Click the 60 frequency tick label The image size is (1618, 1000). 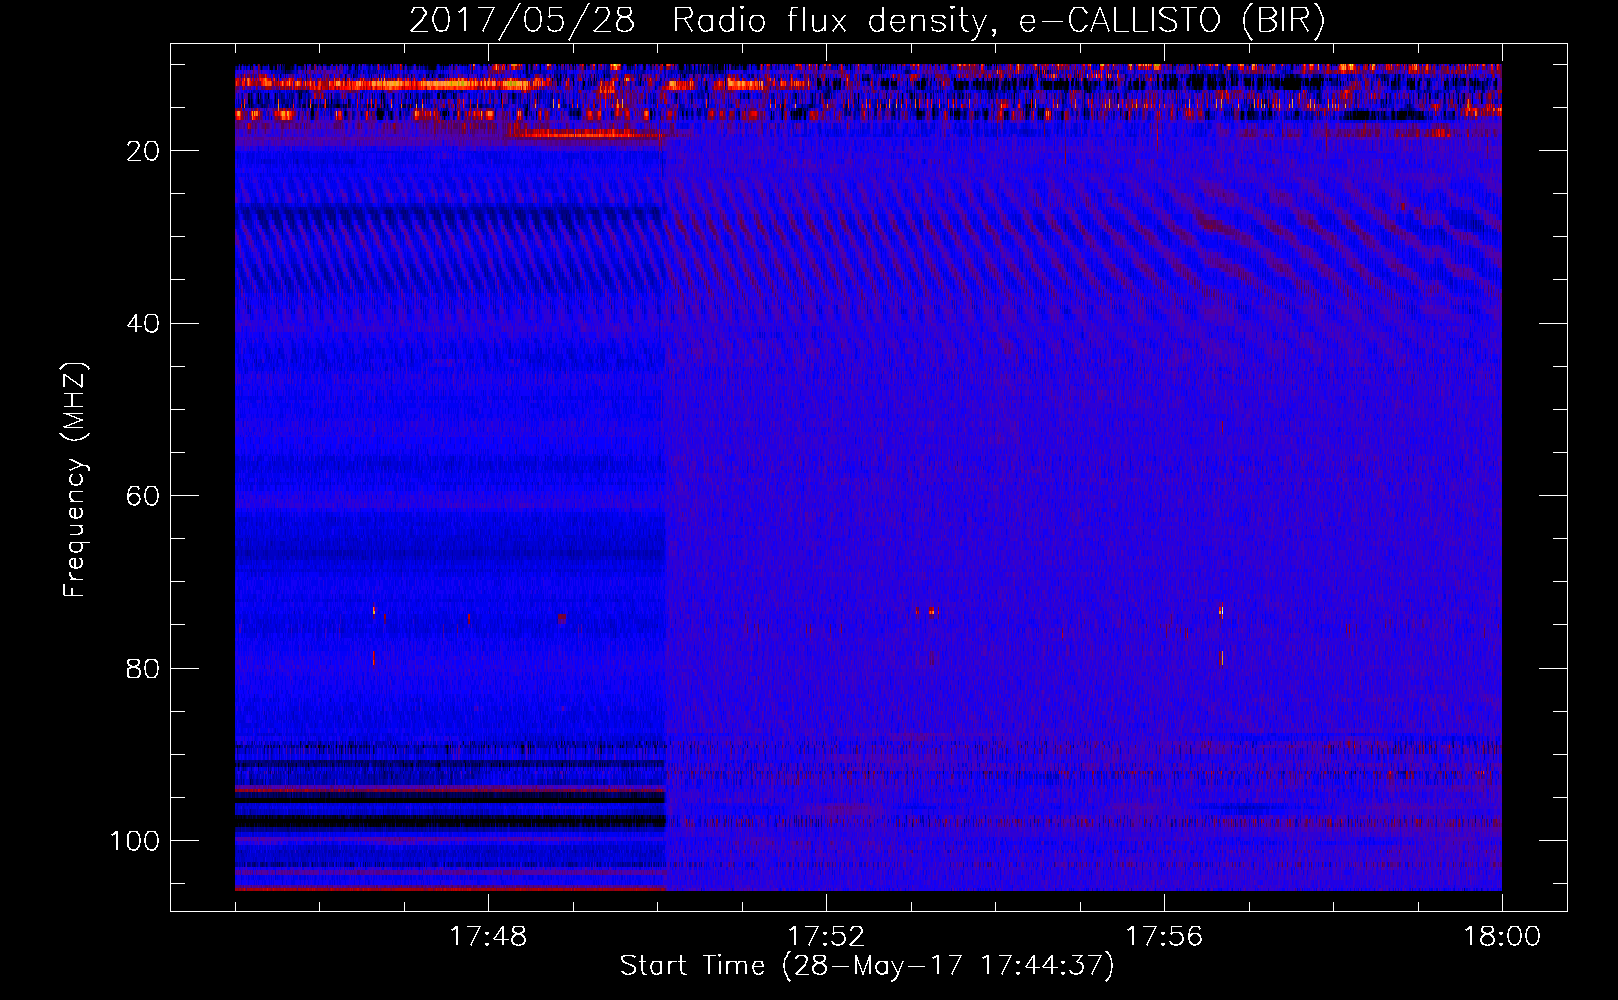(143, 496)
